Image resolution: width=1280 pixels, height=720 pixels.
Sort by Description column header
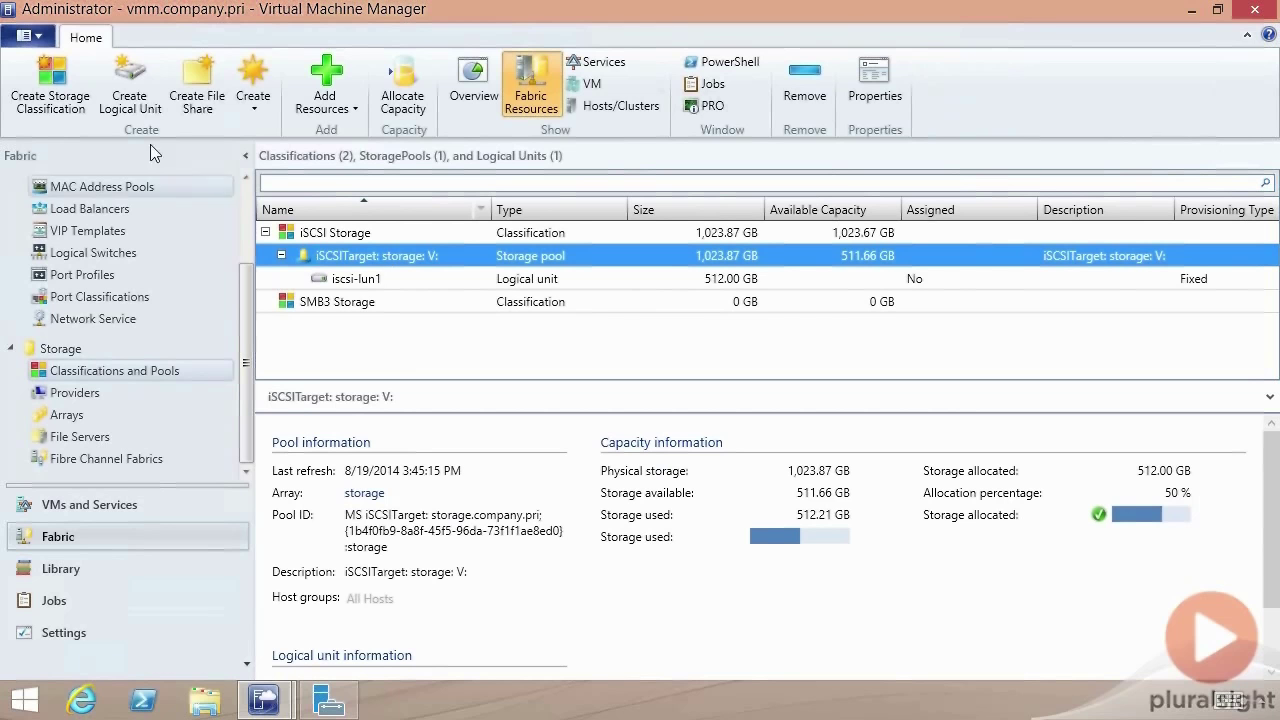tap(1106, 210)
